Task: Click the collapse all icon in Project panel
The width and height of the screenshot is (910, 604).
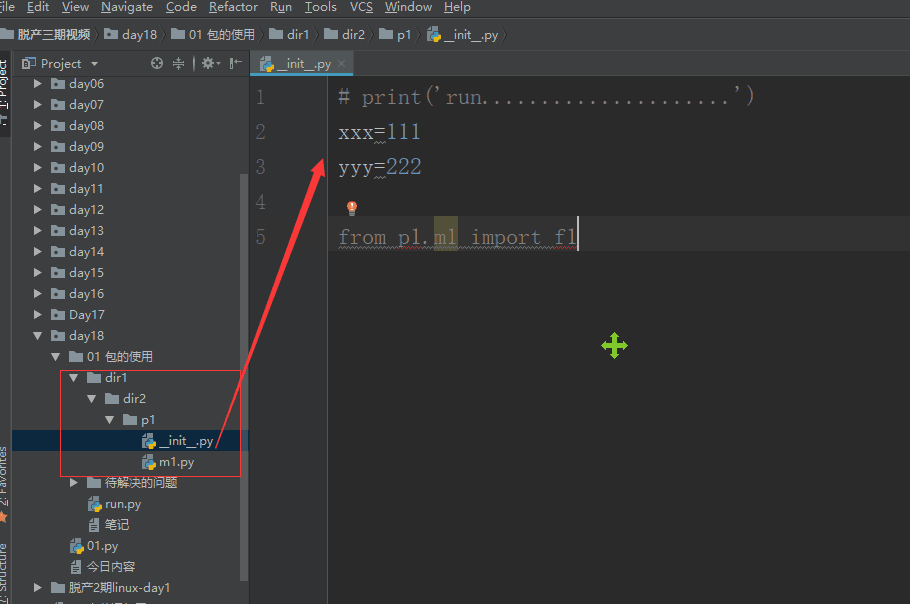Action: tap(179, 63)
